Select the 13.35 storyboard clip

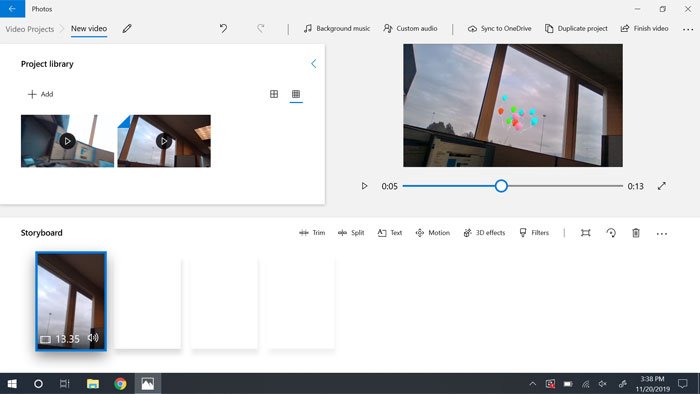[71, 301]
